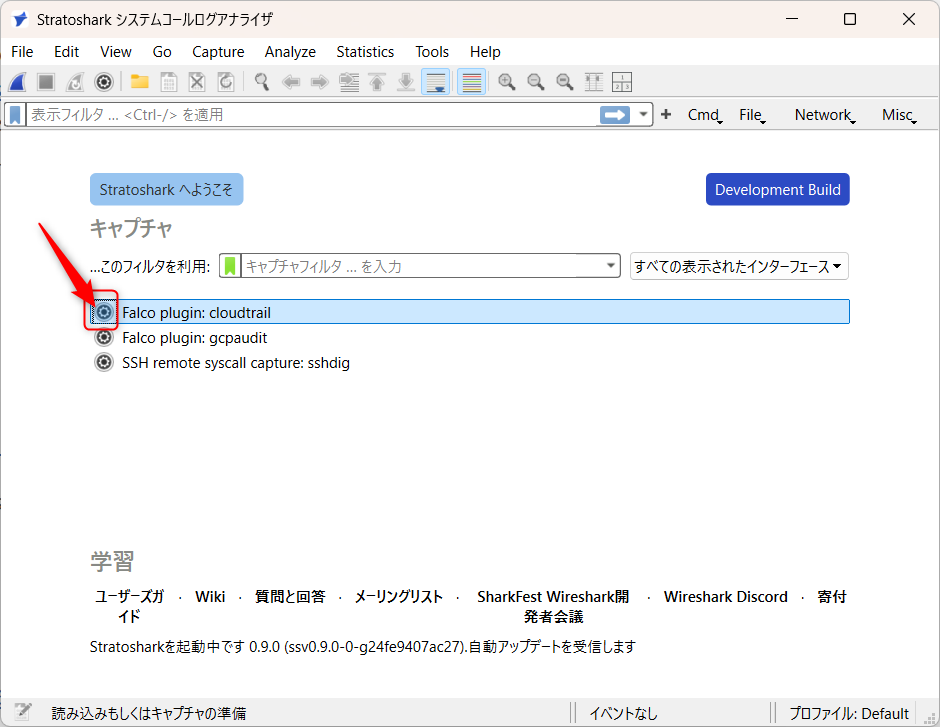Open the 質問と回答 link

coord(290,596)
